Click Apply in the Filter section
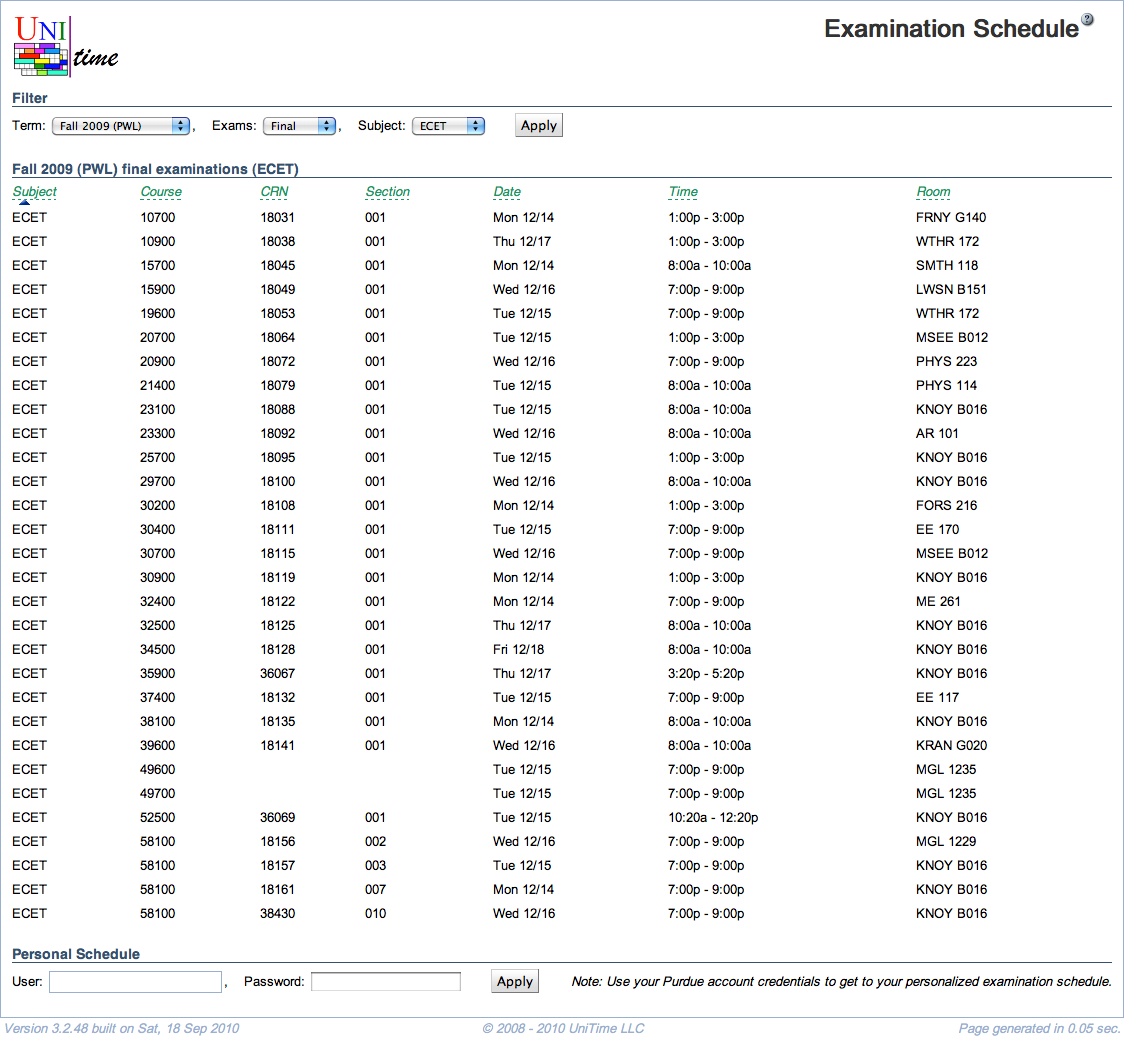 point(538,125)
